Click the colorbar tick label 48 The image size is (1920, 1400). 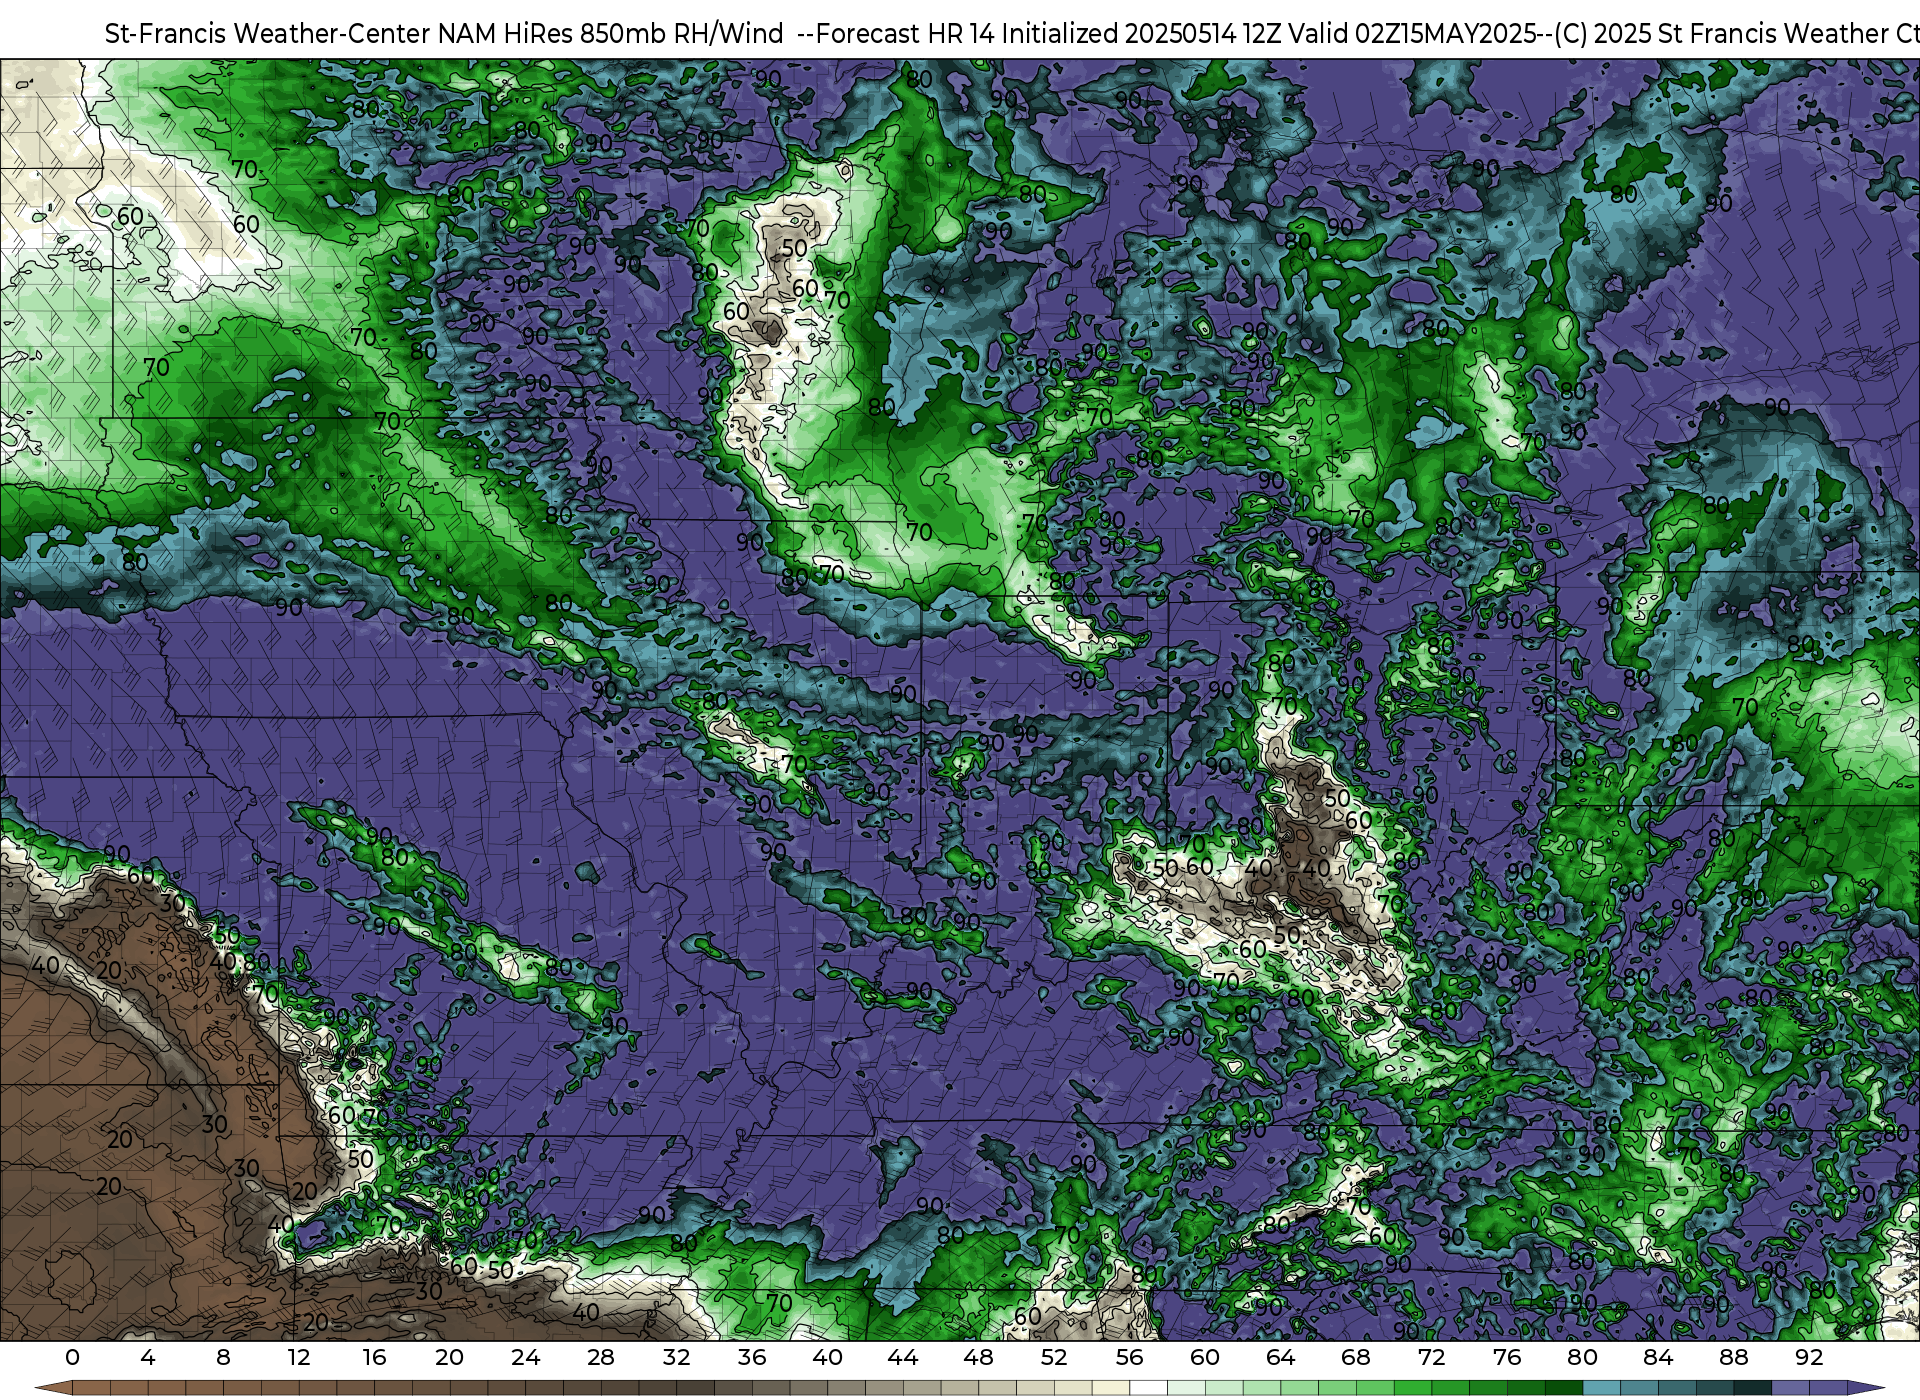[x=978, y=1358]
